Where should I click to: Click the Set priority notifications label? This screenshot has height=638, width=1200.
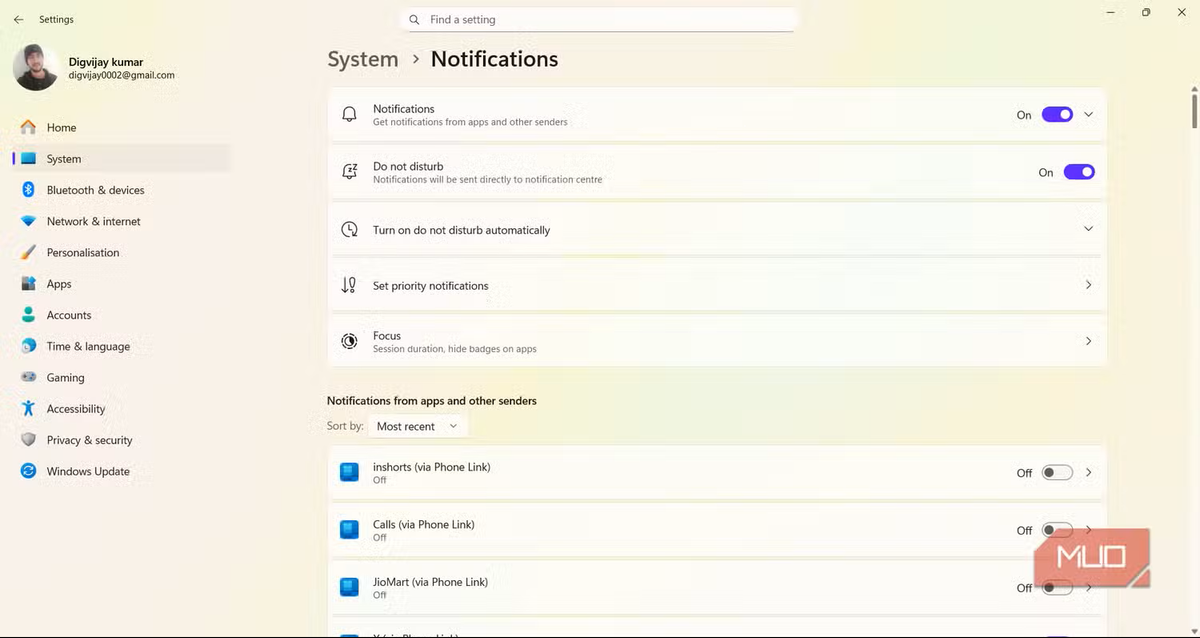[431, 286]
